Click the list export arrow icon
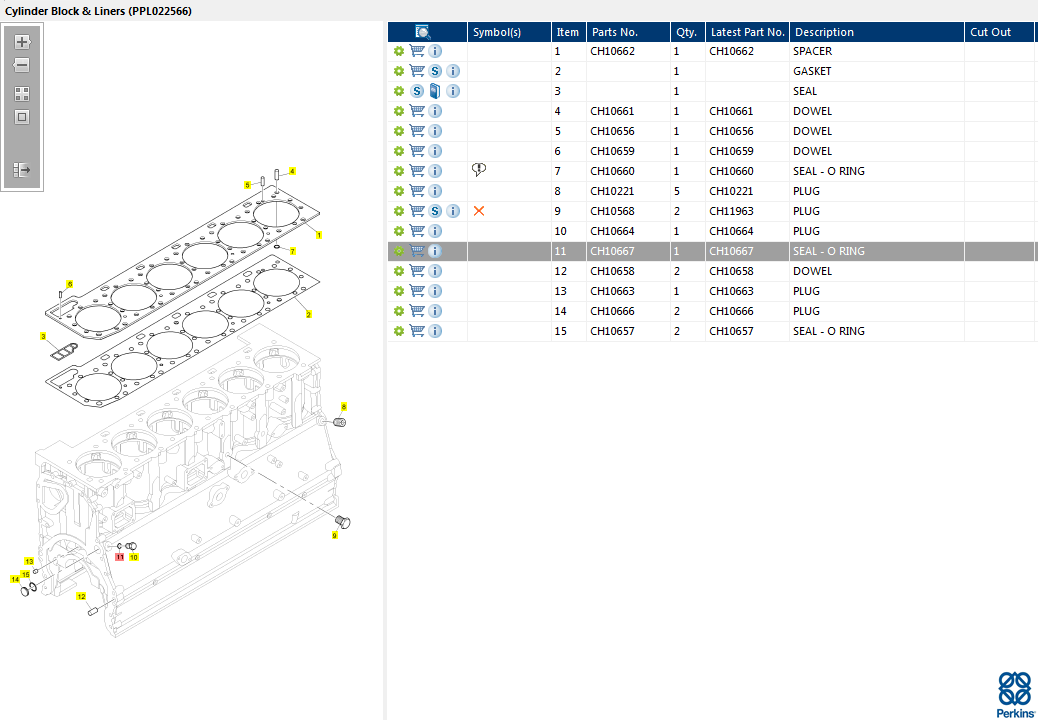This screenshot has height=720, width=1038. [x=22, y=170]
